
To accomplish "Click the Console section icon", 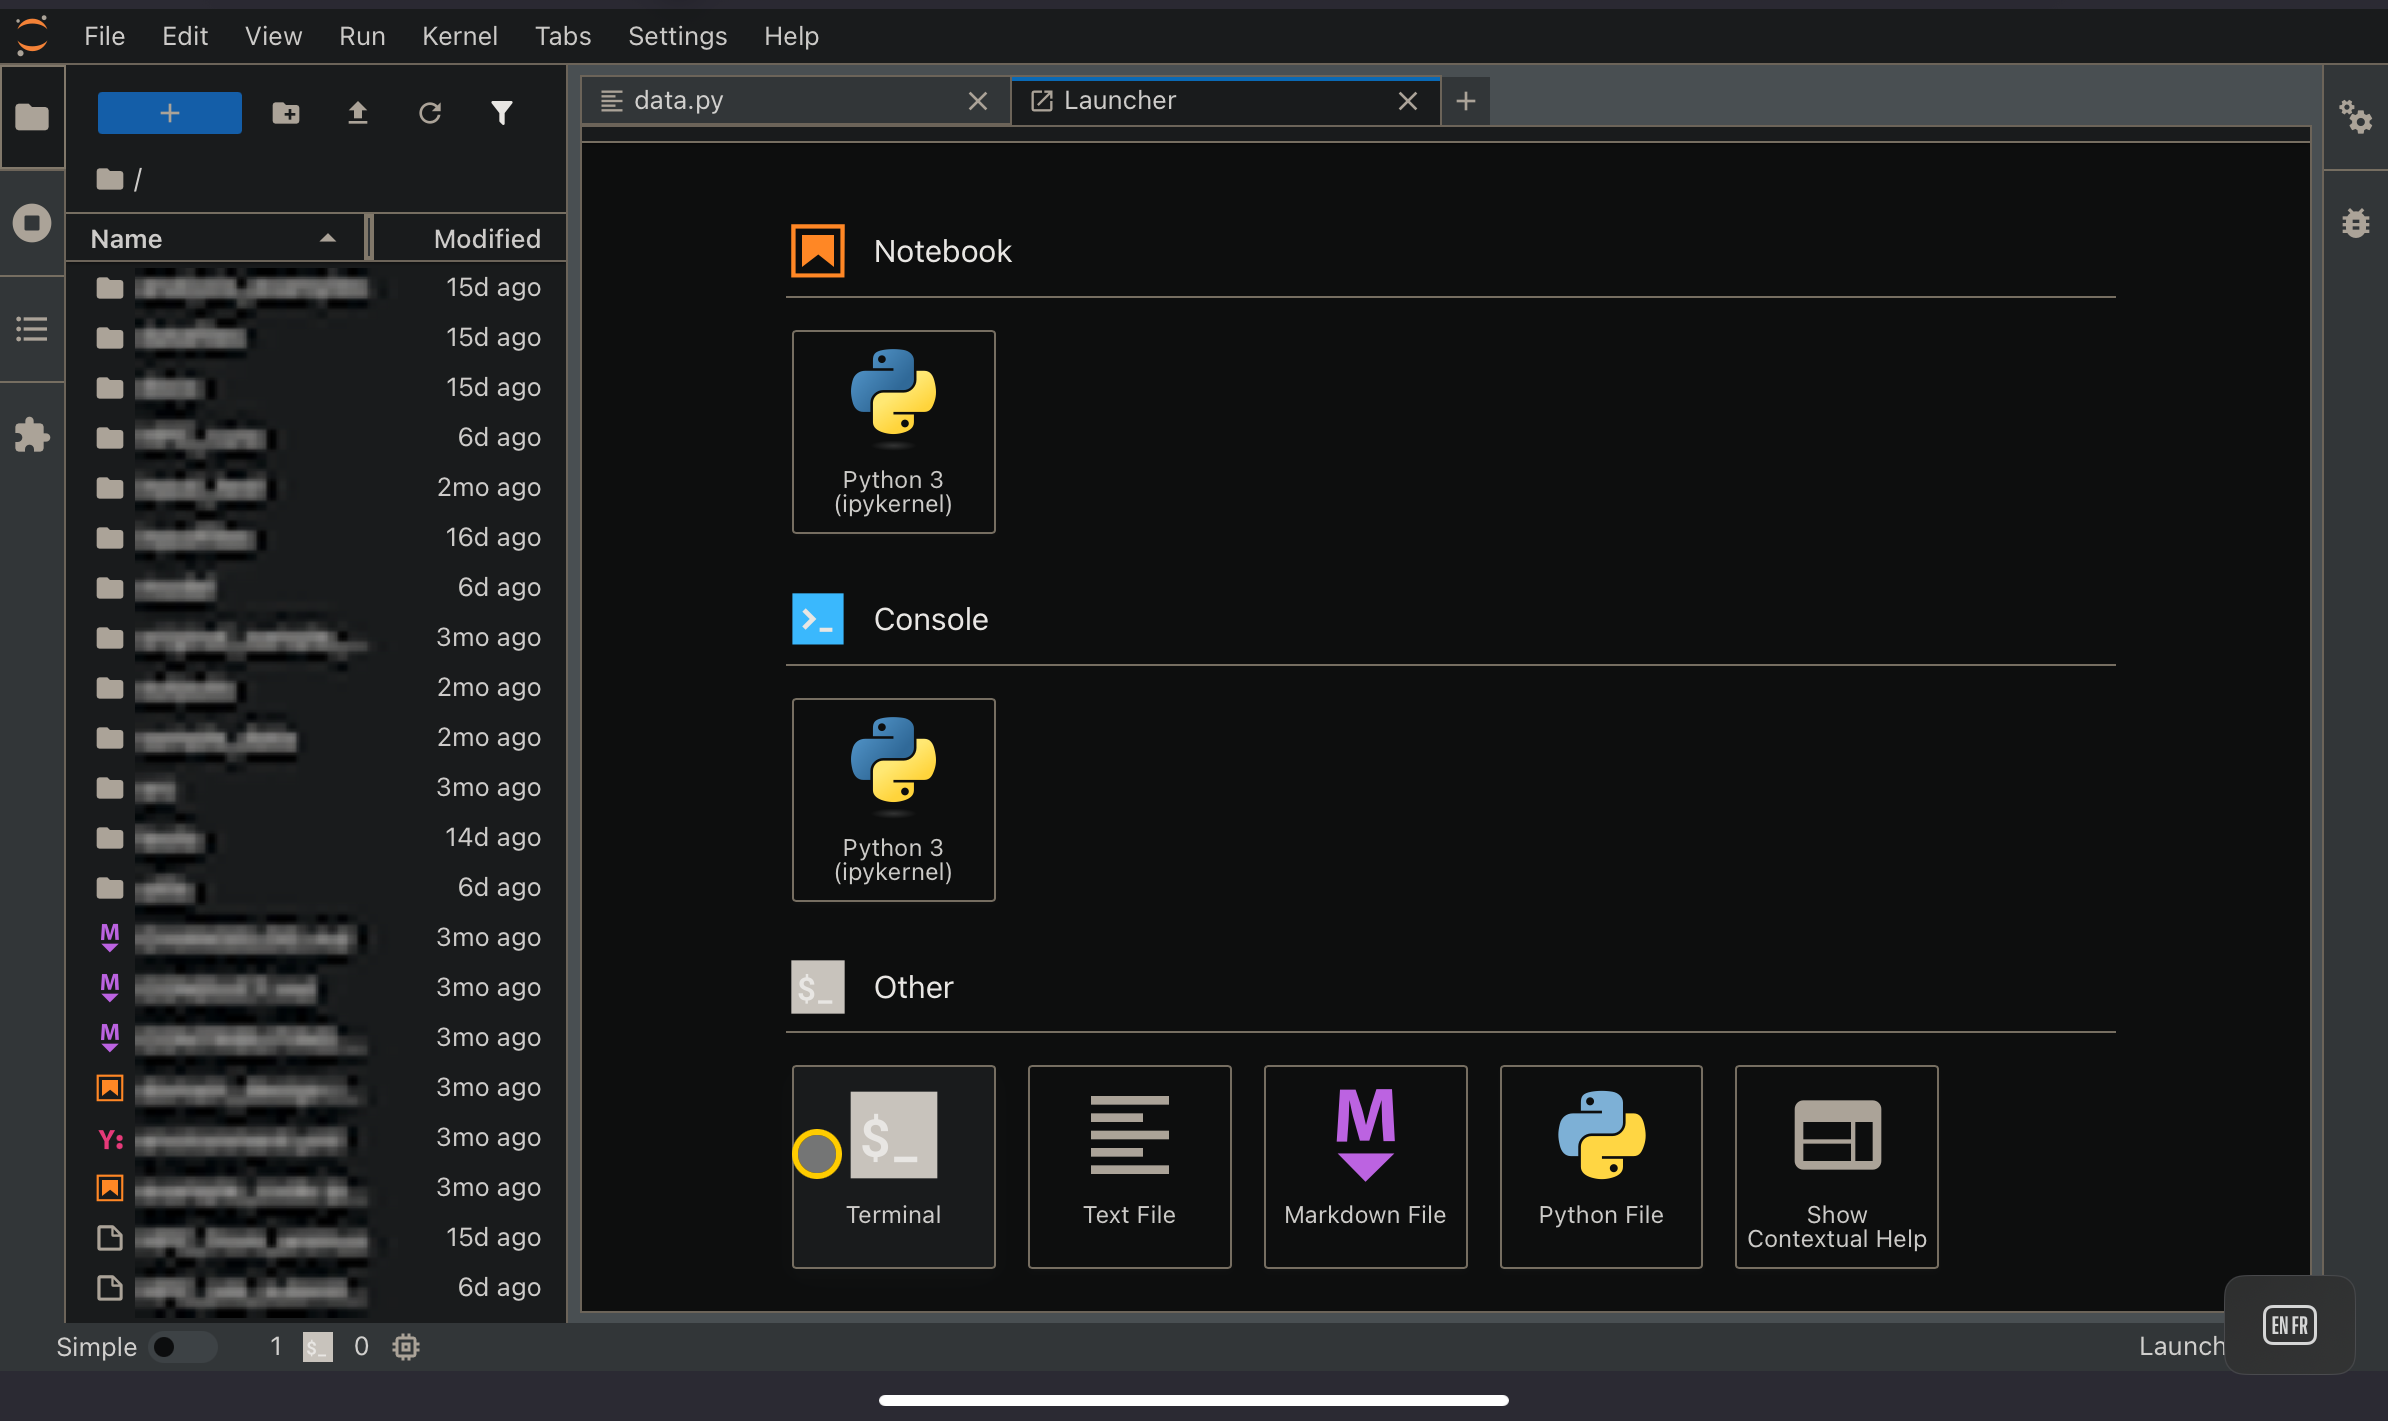I will [818, 618].
